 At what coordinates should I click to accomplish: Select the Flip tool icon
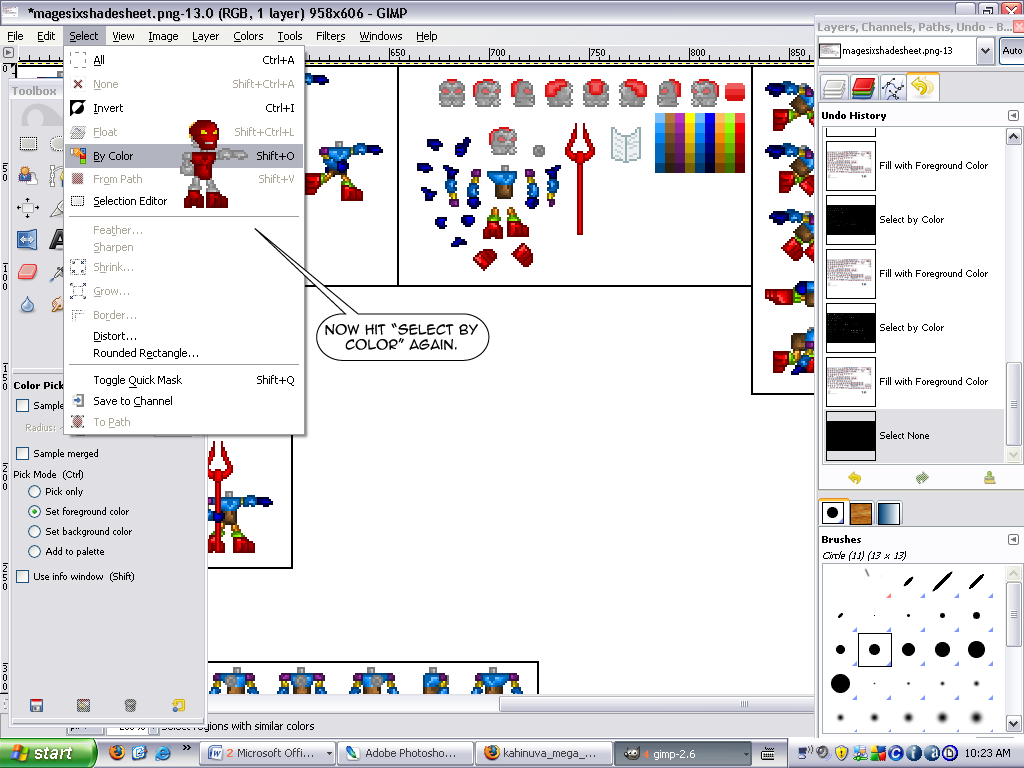pos(27,240)
